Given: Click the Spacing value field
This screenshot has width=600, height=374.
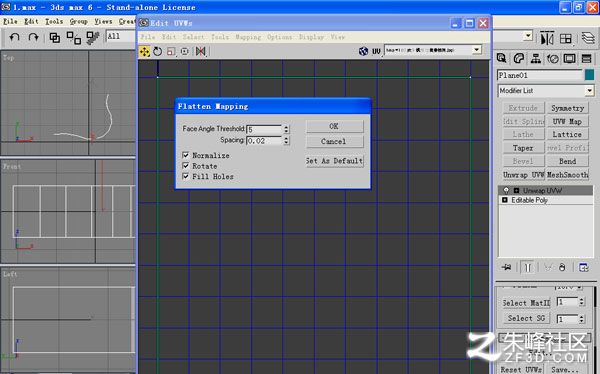Looking at the screenshot, I should coord(264,140).
